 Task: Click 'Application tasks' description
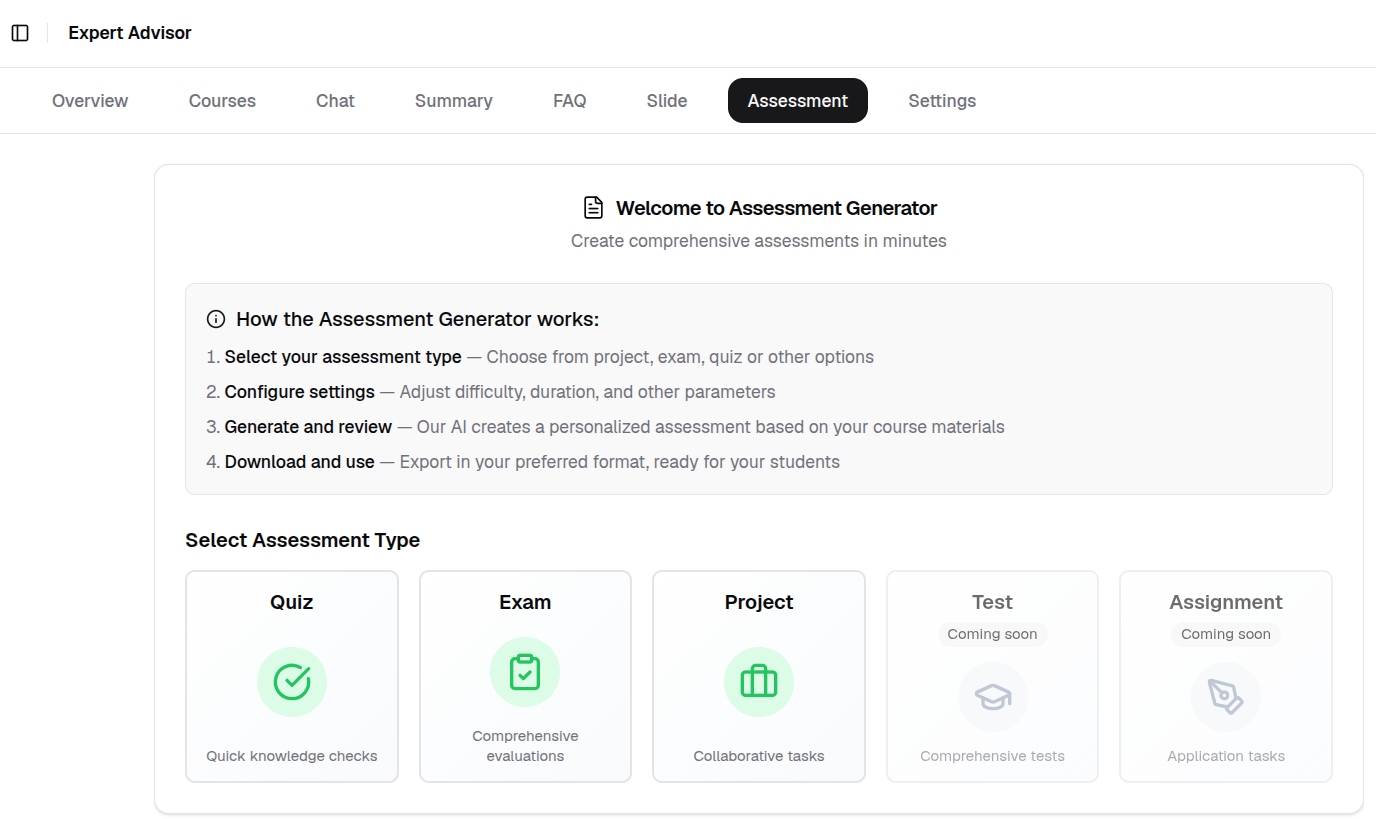[1226, 756]
